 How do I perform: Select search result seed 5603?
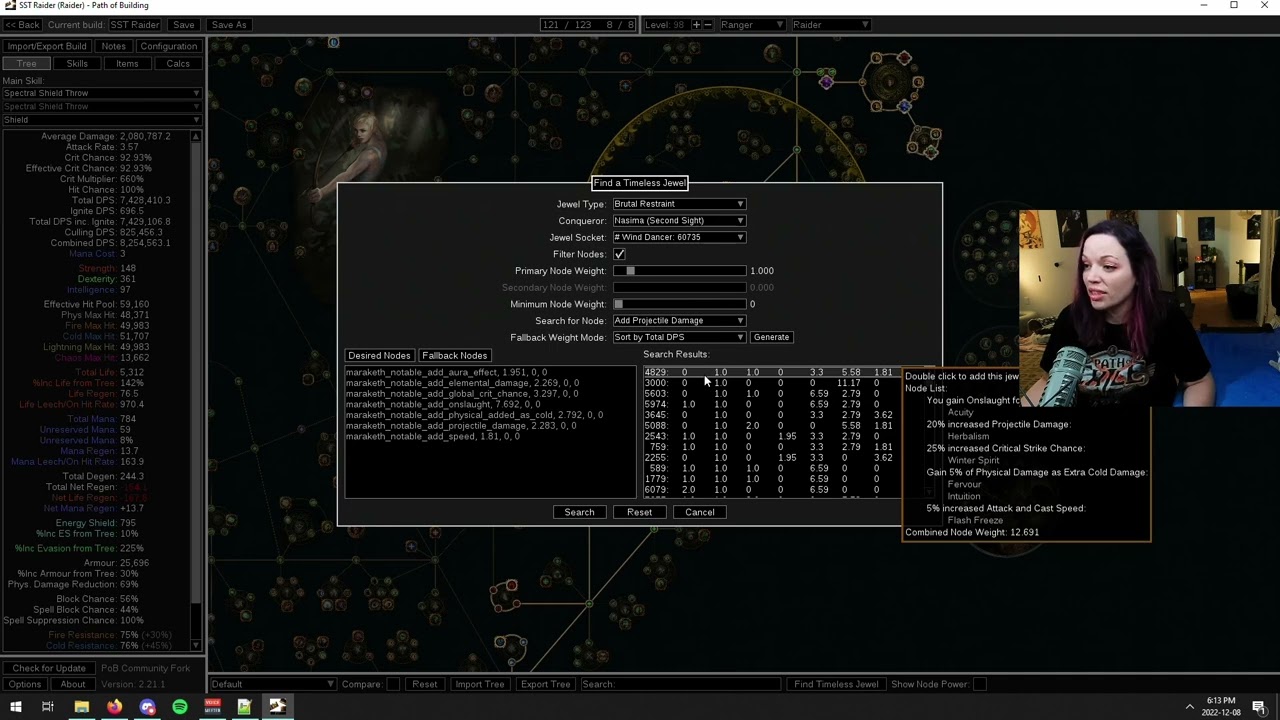pyautogui.click(x=770, y=394)
